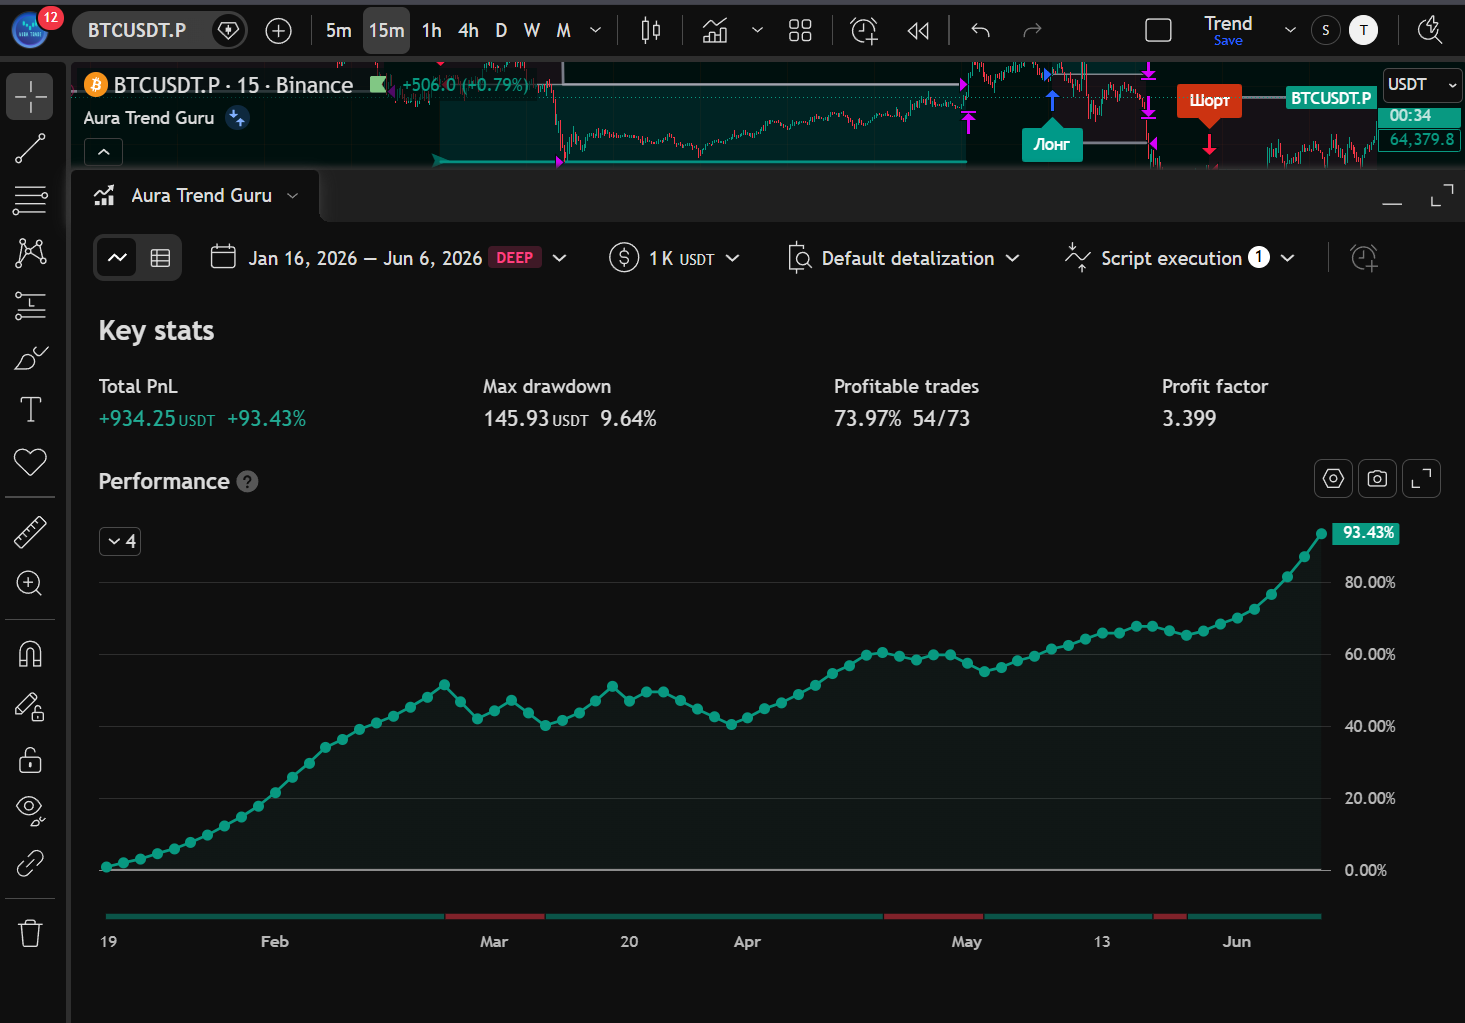Open indicator templates grid
This screenshot has height=1023, width=1465.
click(x=800, y=31)
